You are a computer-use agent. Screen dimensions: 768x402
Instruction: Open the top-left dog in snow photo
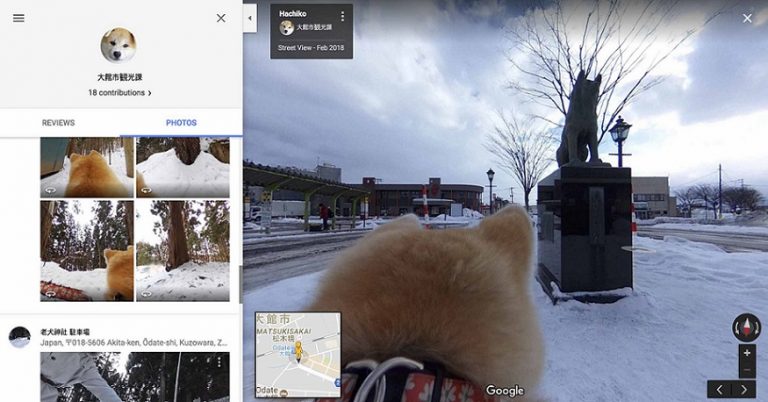[x=86, y=167]
